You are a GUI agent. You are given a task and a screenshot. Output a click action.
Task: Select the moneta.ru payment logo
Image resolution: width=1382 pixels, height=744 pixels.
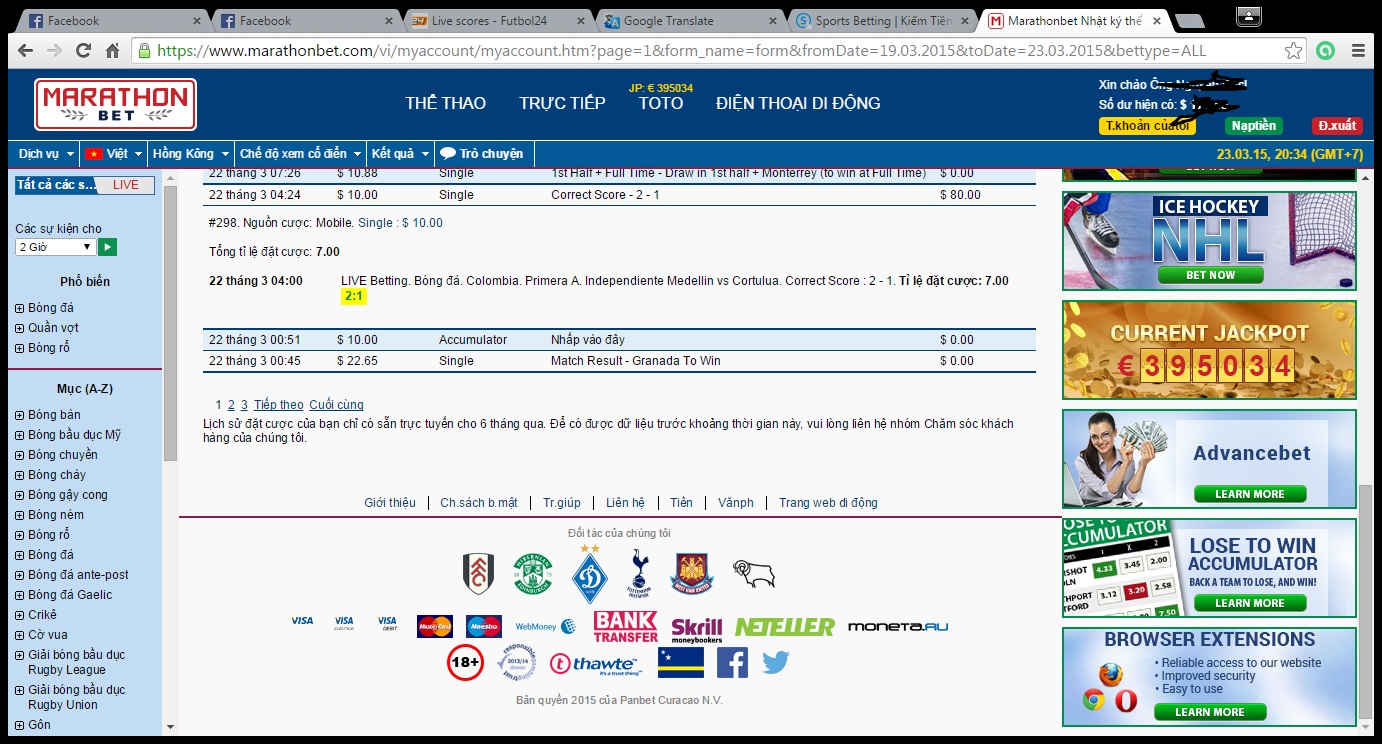tap(898, 627)
